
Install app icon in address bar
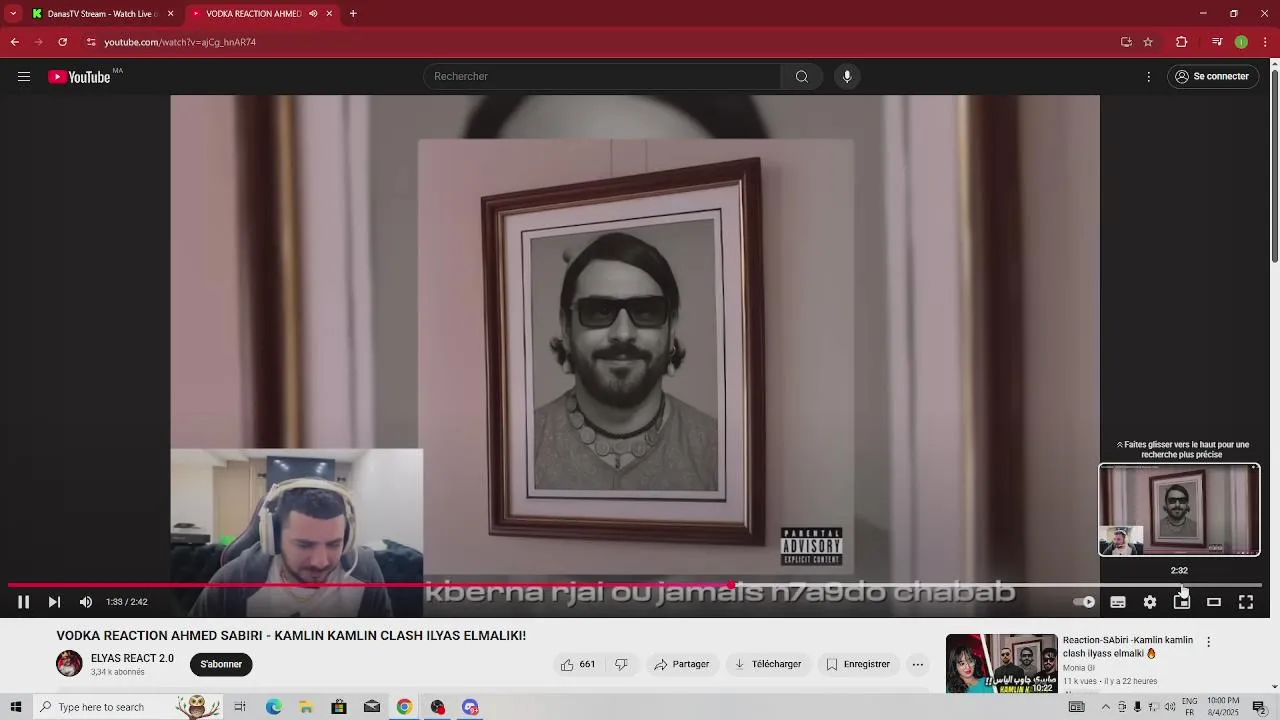1126,42
